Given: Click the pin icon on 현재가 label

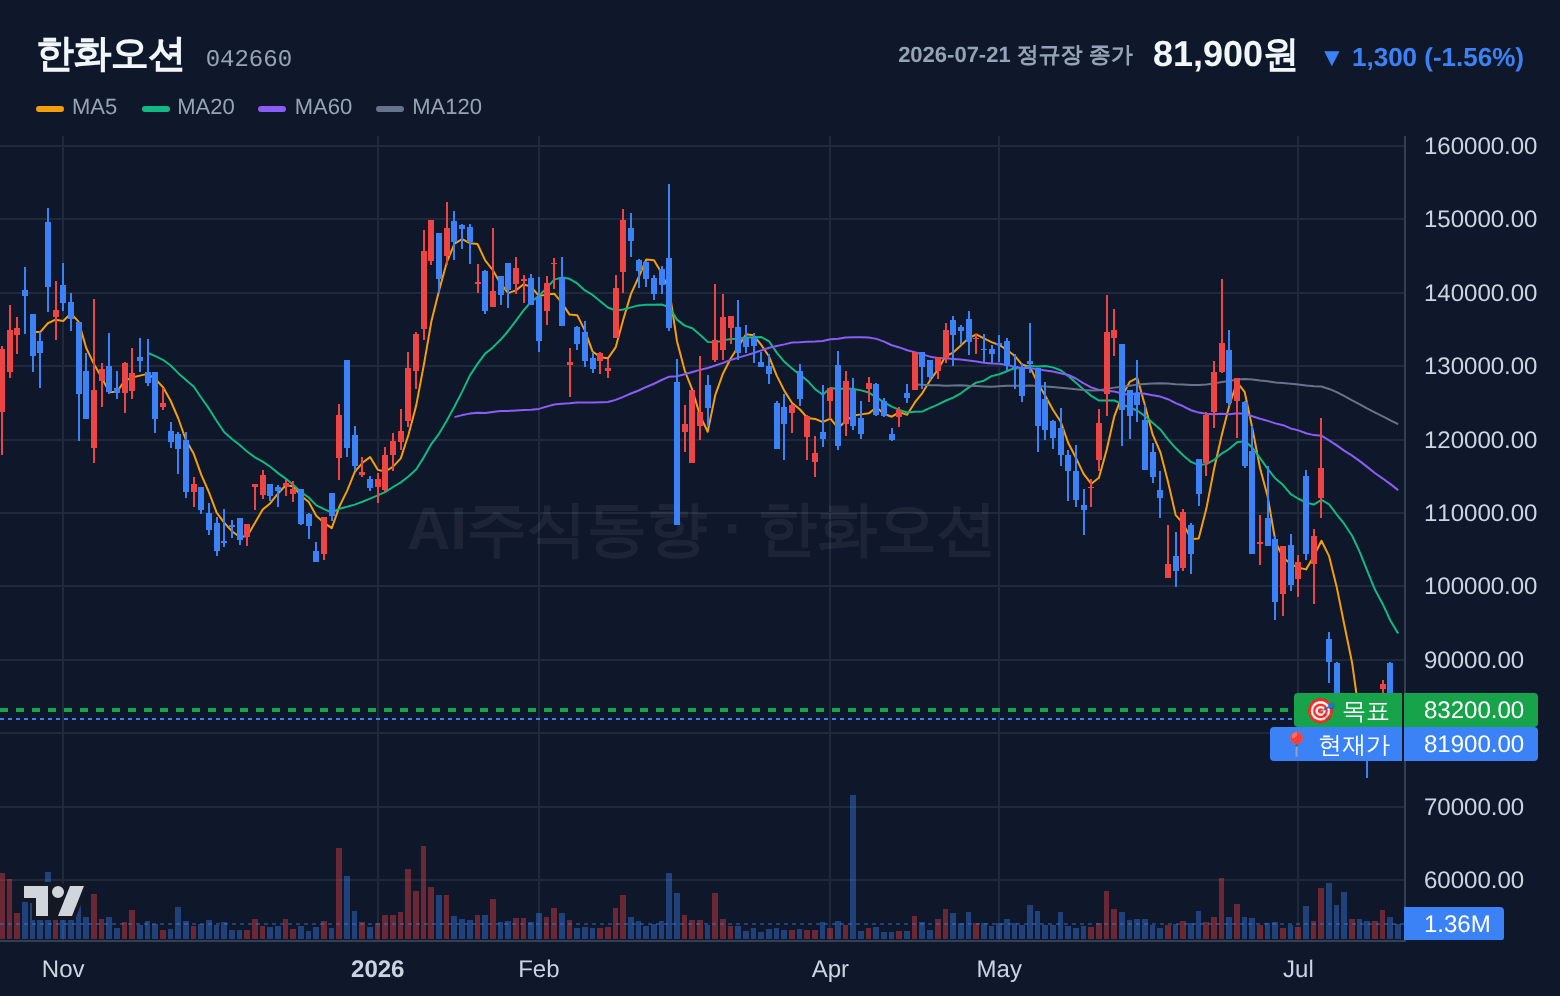Looking at the screenshot, I should (1296, 744).
